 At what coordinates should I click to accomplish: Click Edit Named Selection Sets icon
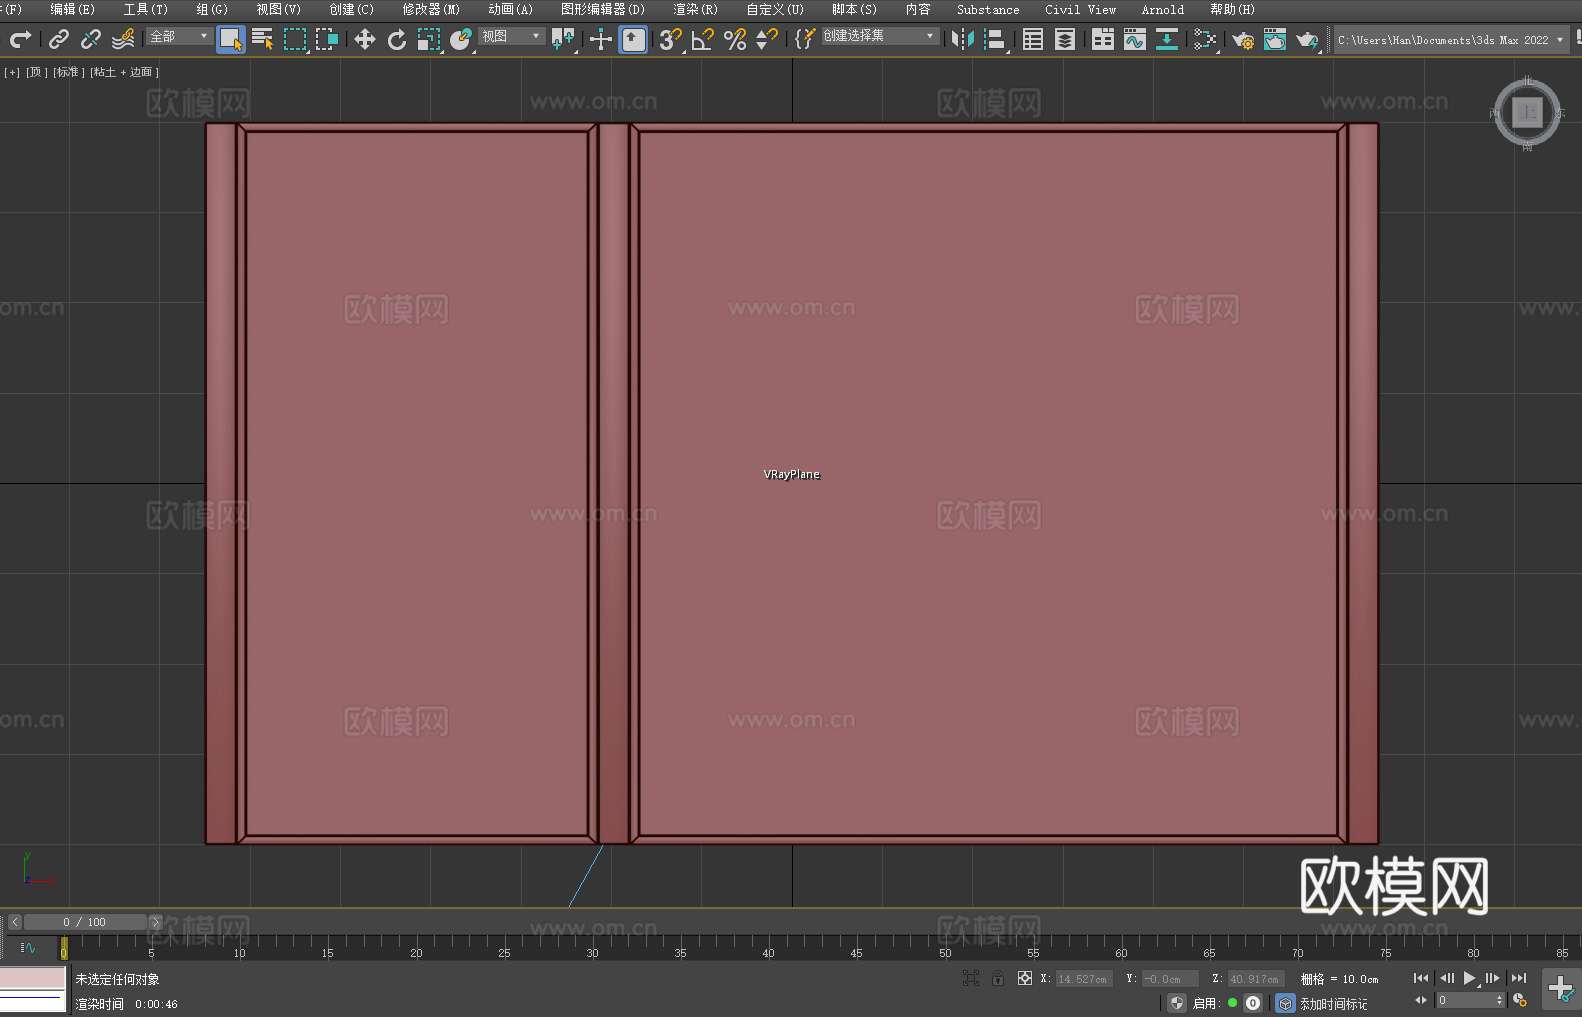[804, 40]
